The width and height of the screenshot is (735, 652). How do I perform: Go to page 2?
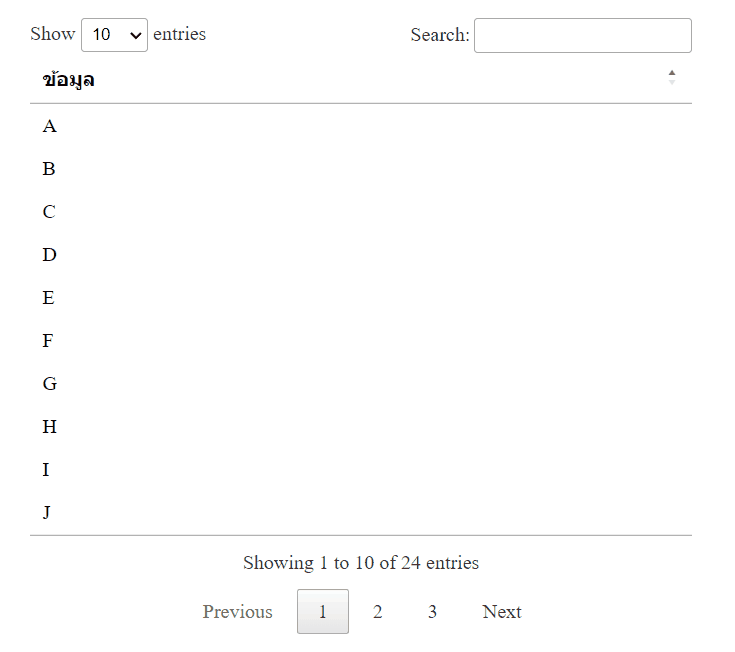377,612
